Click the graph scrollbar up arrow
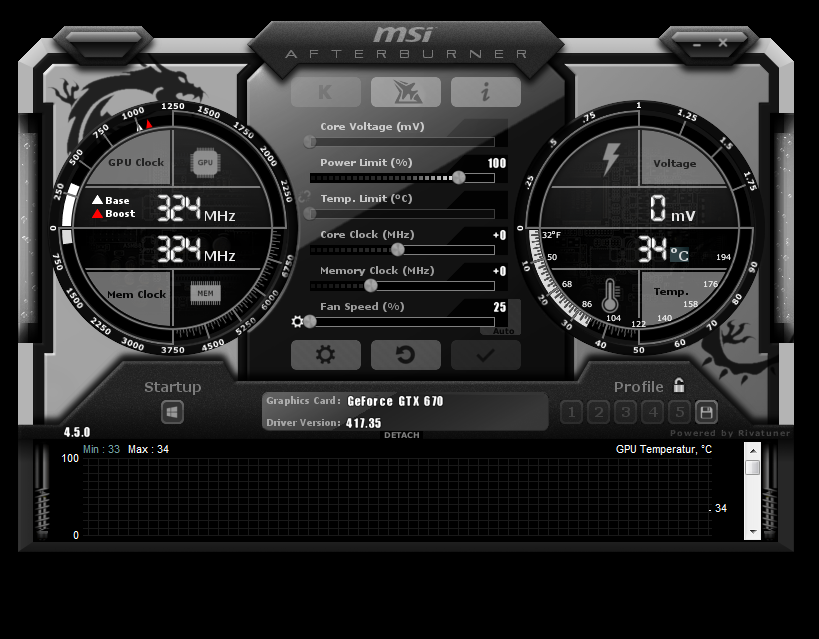This screenshot has width=819, height=639. (753, 450)
